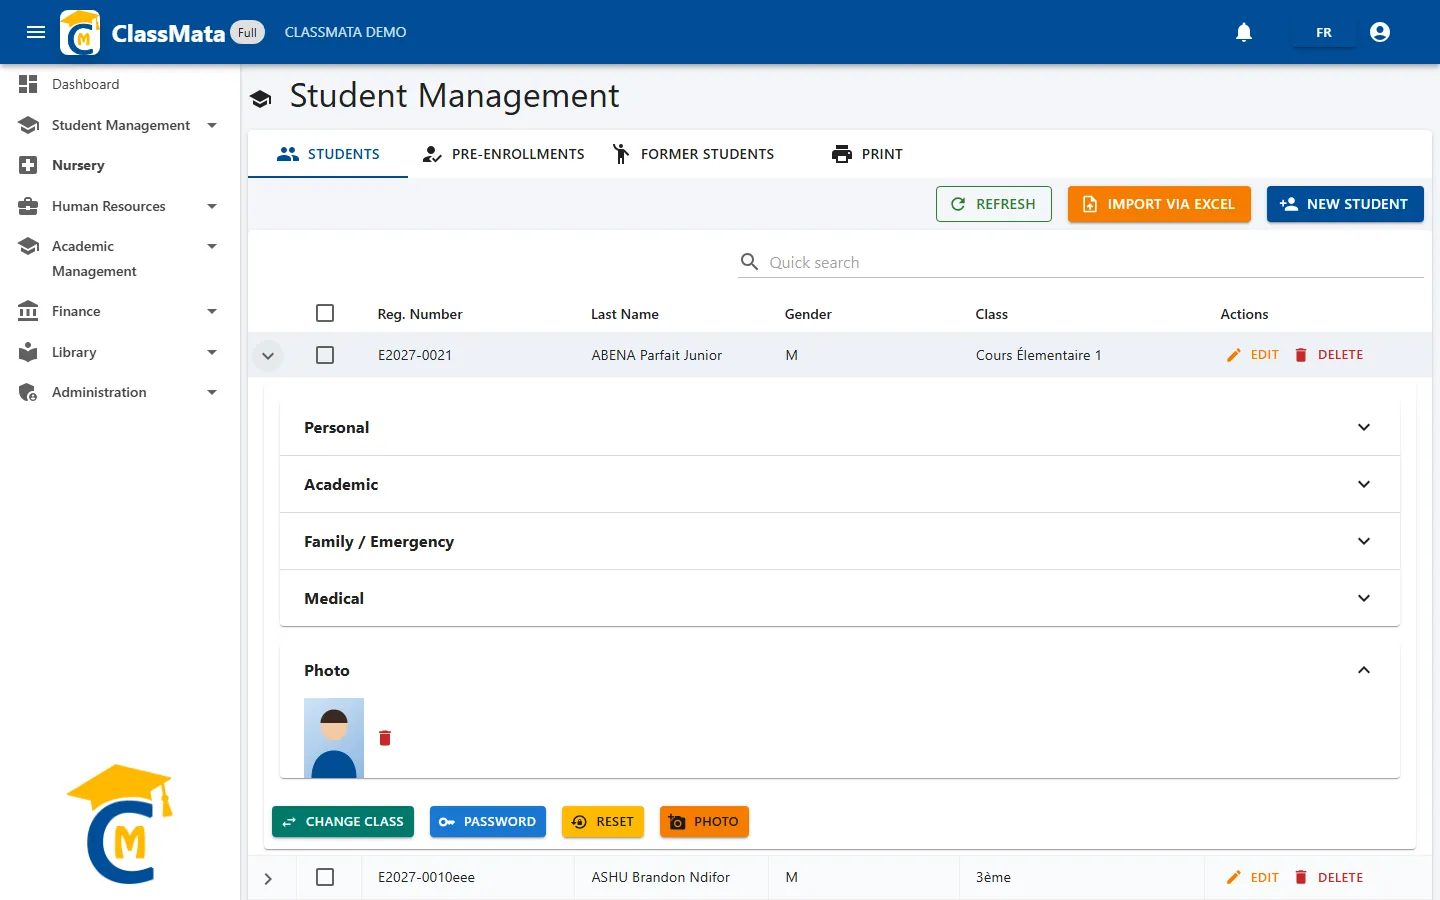
Task: Click the Academic Management sidebar icon
Action: [28, 246]
